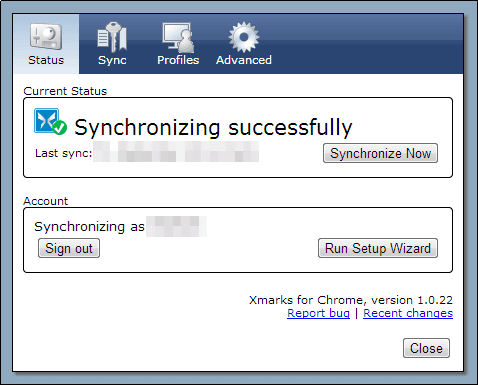Image resolution: width=478 pixels, height=385 pixels.
Task: Click the 'Synchronizing successfully' heading
Action: (x=213, y=127)
